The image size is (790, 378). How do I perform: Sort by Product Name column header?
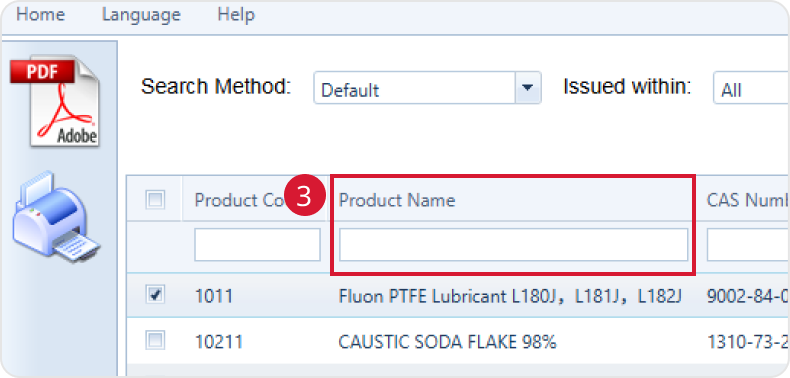point(397,200)
